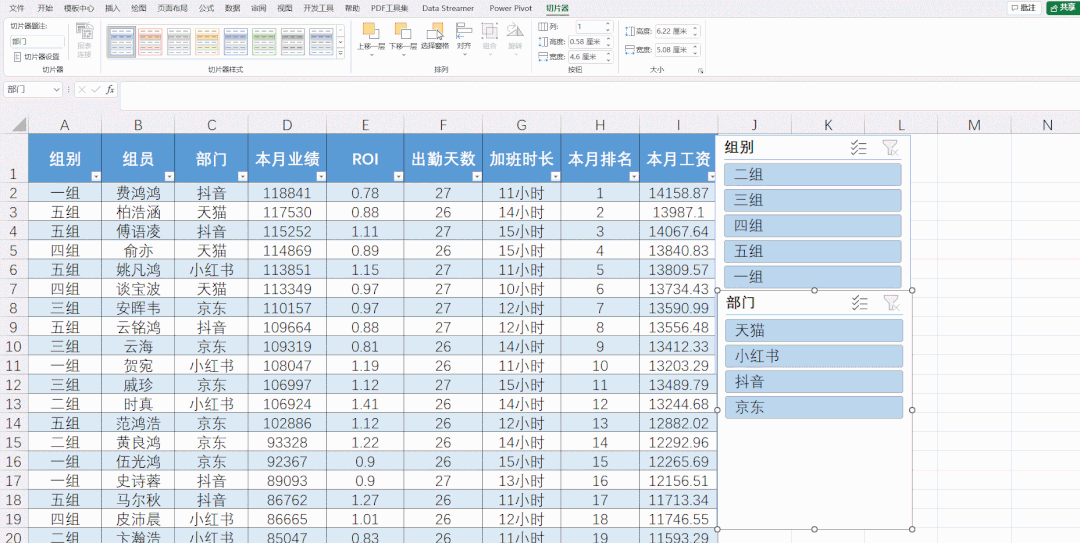
Task: Click the green 共享 share button
Action: pyautogui.click(x=1061, y=8)
